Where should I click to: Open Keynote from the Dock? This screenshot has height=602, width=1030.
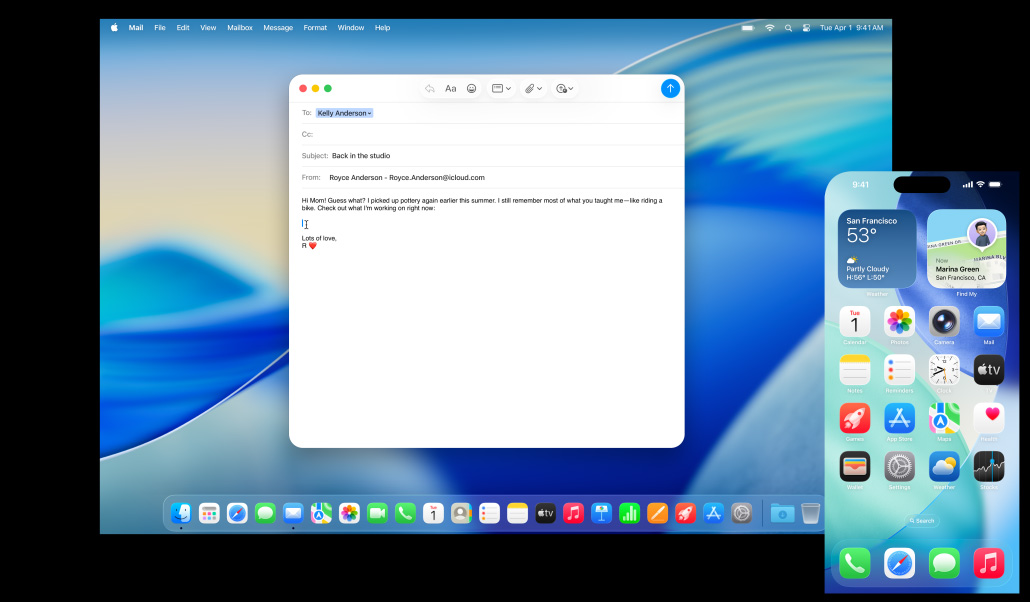pyautogui.click(x=601, y=513)
